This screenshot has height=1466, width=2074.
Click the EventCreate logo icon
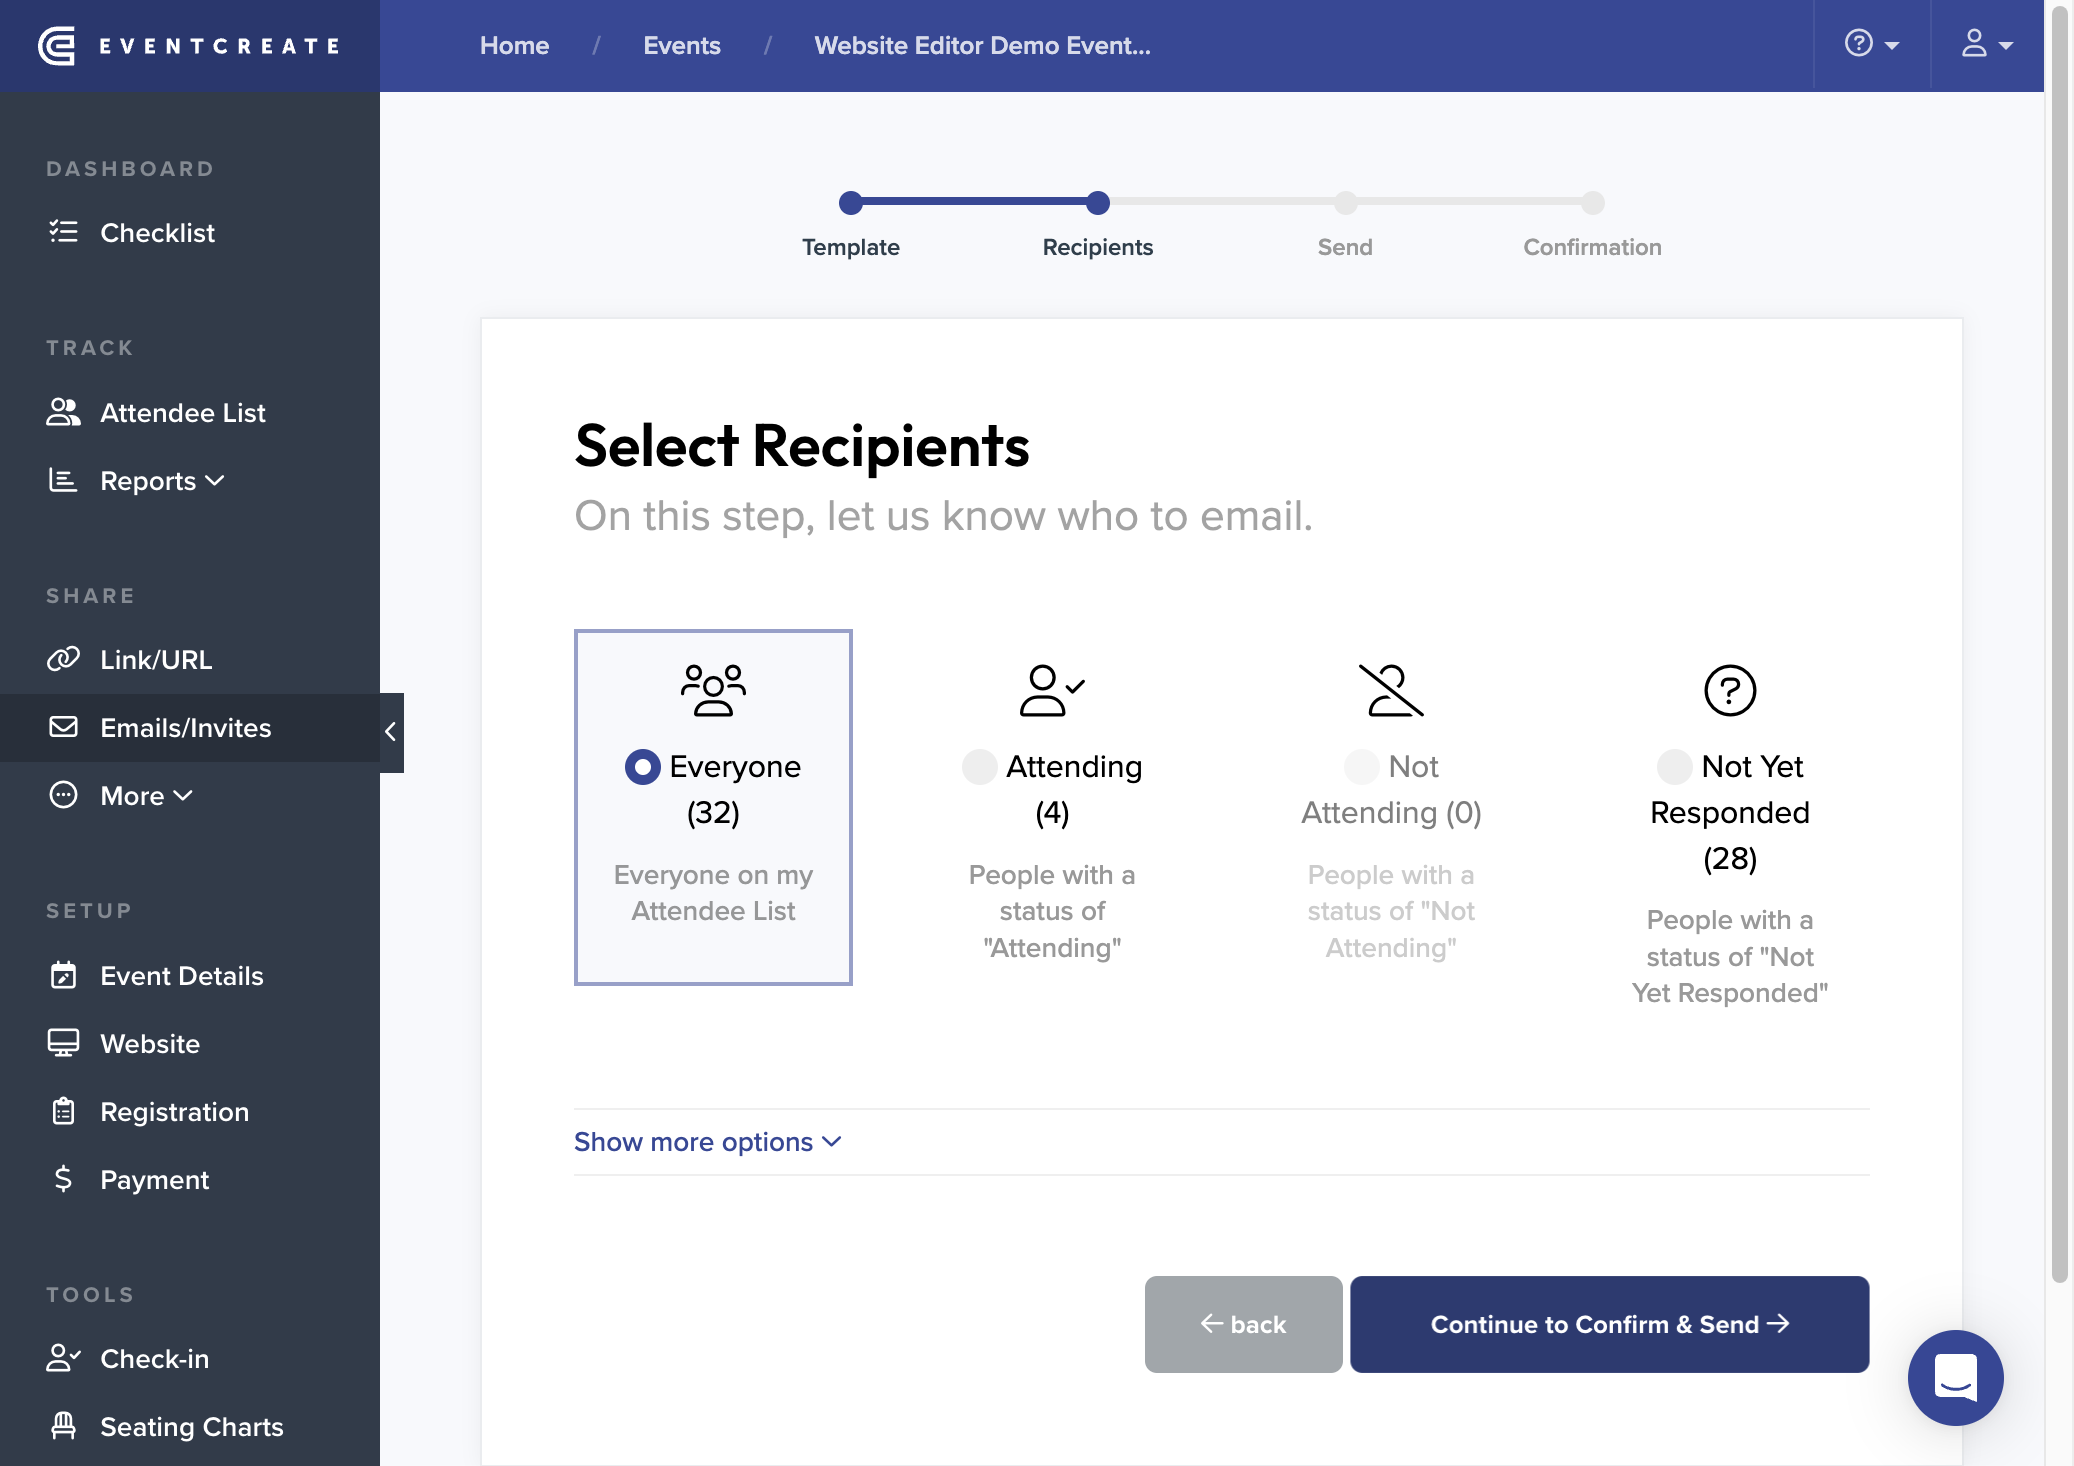(x=57, y=46)
